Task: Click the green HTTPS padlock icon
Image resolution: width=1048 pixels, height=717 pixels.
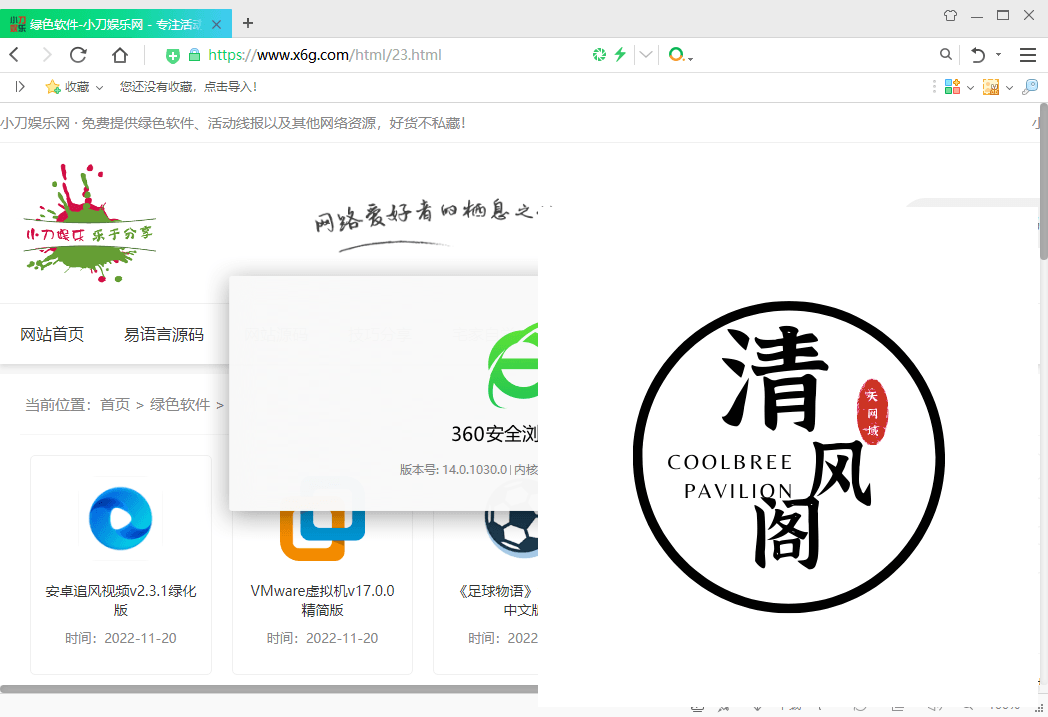Action: pos(194,55)
